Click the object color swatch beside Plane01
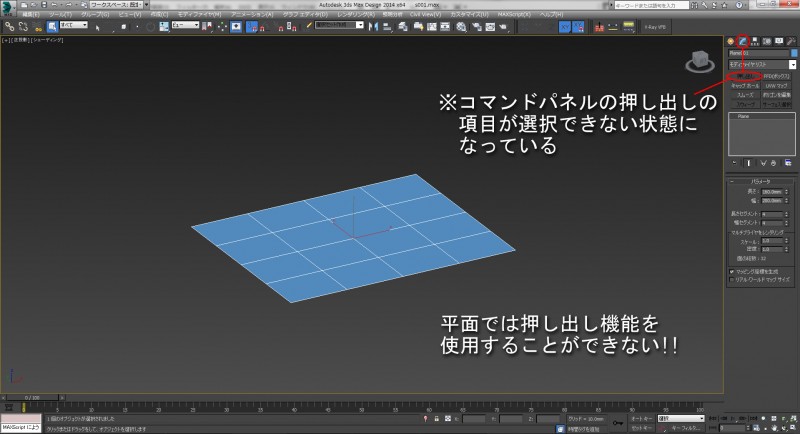This screenshot has height=434, width=800. point(792,53)
